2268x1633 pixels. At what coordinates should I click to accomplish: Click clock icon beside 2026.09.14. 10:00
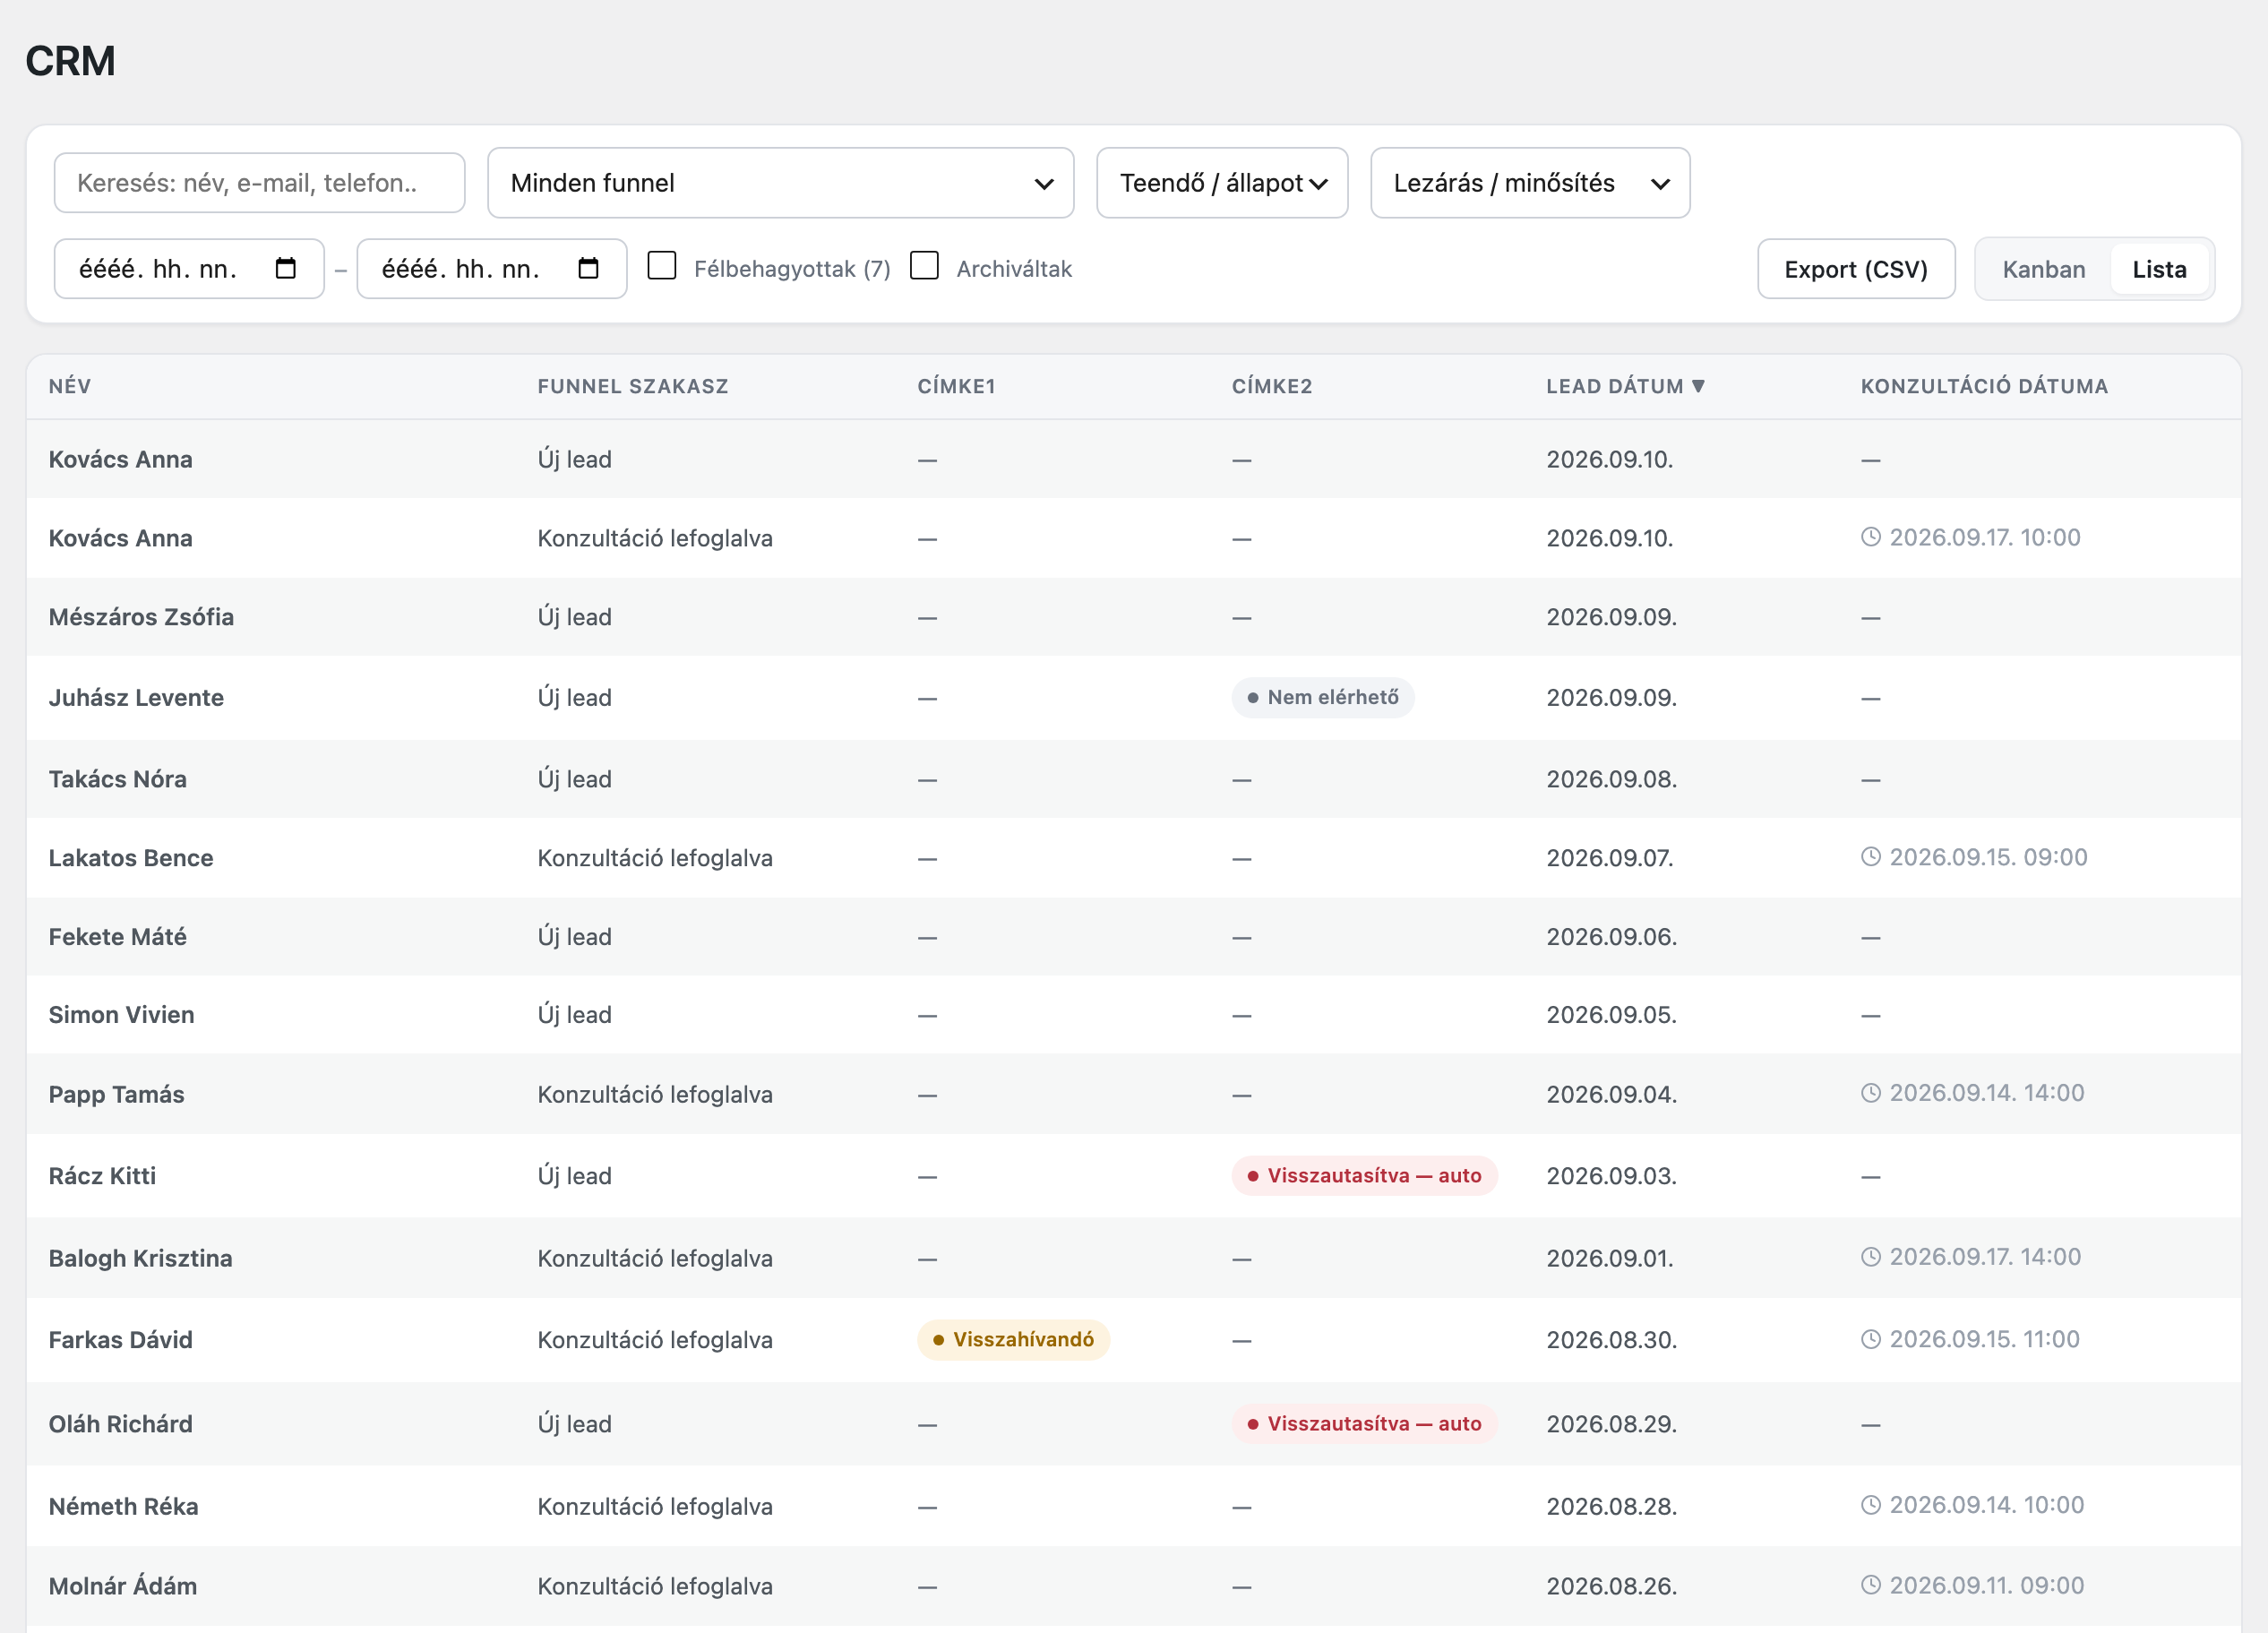click(x=1871, y=1505)
